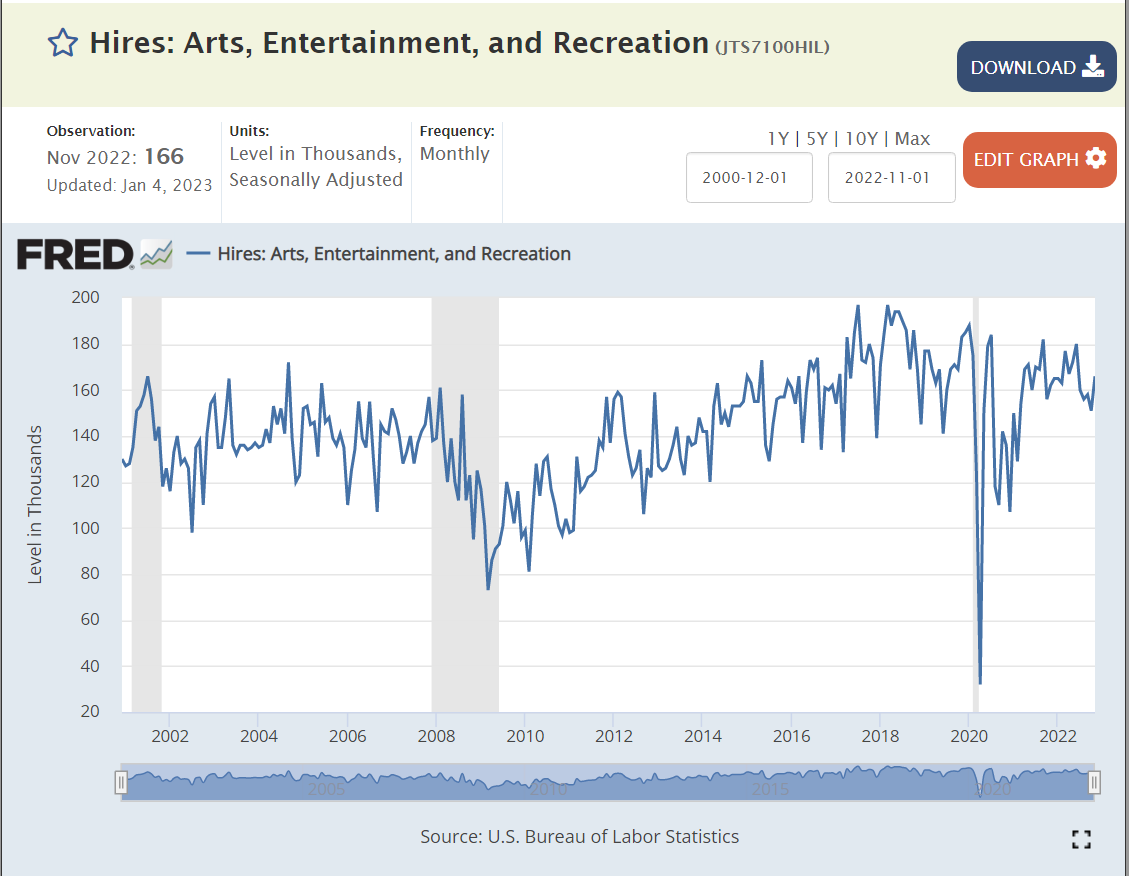The image size is (1129, 876).
Task: Click the end date field 2022-11-01
Action: tap(891, 178)
